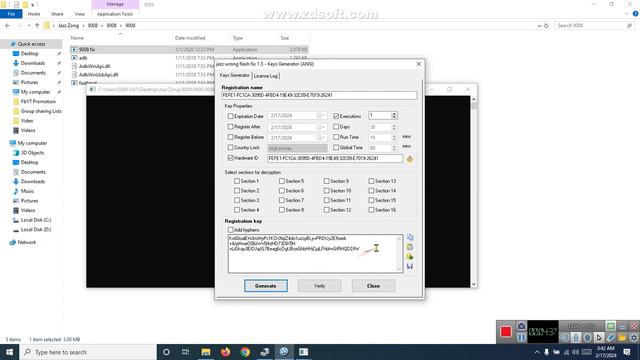Toggle the recorder's microphone icon
Image resolution: width=640 pixels, height=360 pixels.
576,338
